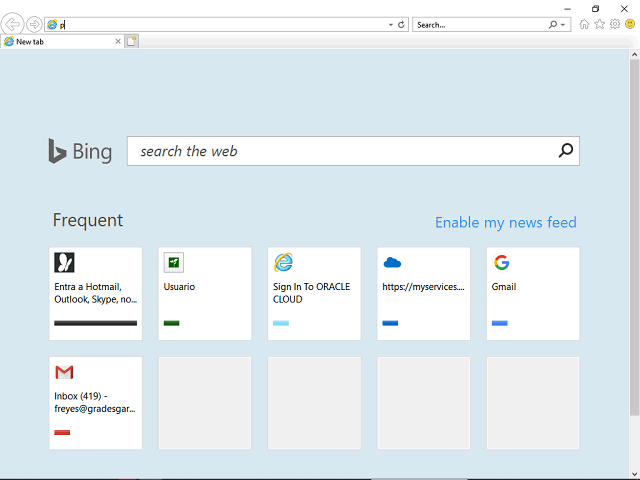The height and width of the screenshot is (480, 640).
Task: Click the magnifier icon in toolbar Search box
Action: click(x=553, y=25)
